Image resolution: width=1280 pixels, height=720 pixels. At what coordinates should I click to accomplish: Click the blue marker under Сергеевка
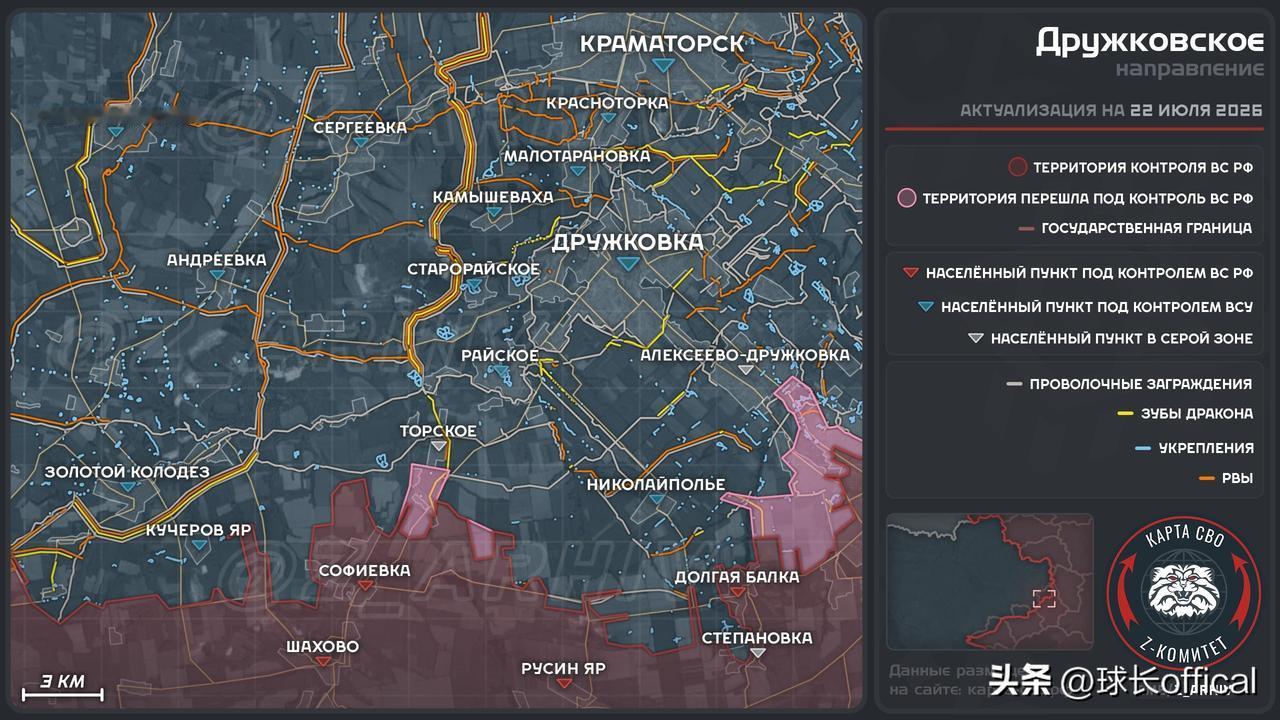point(360,143)
